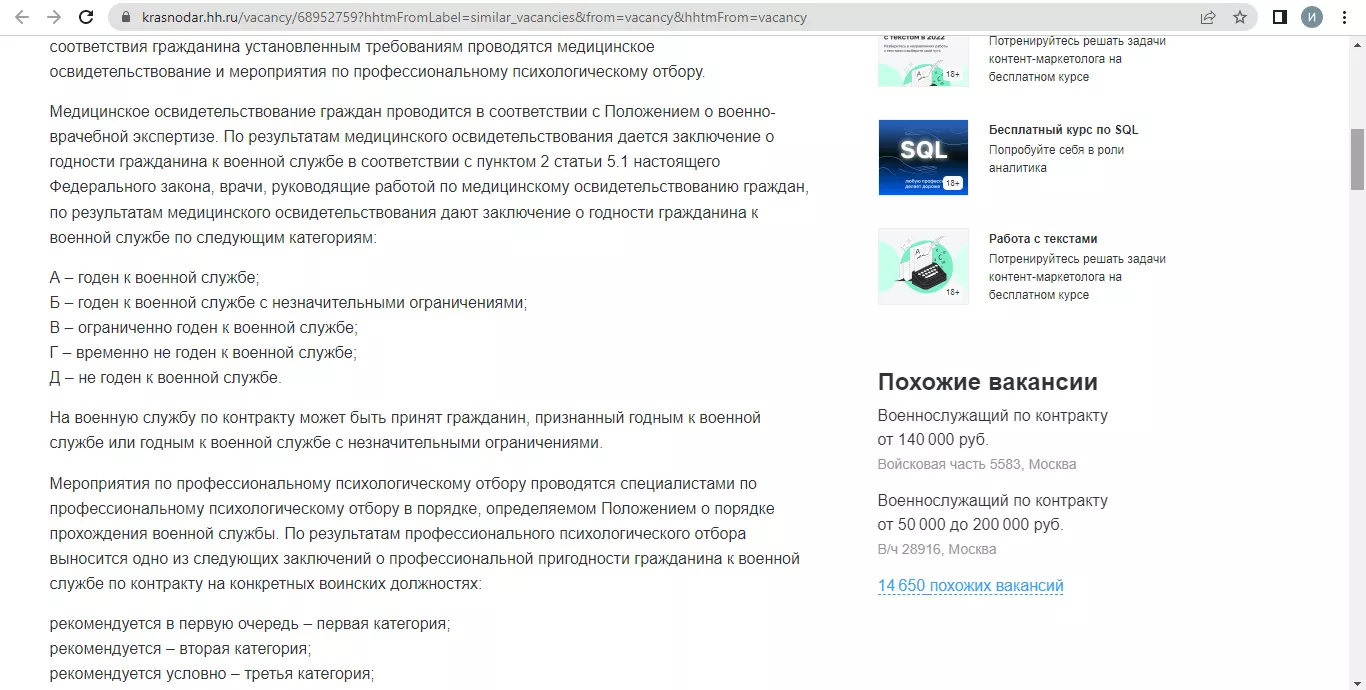The width and height of the screenshot is (1366, 690).
Task: Click the vertical scrollbar thumb
Action: 1357,158
